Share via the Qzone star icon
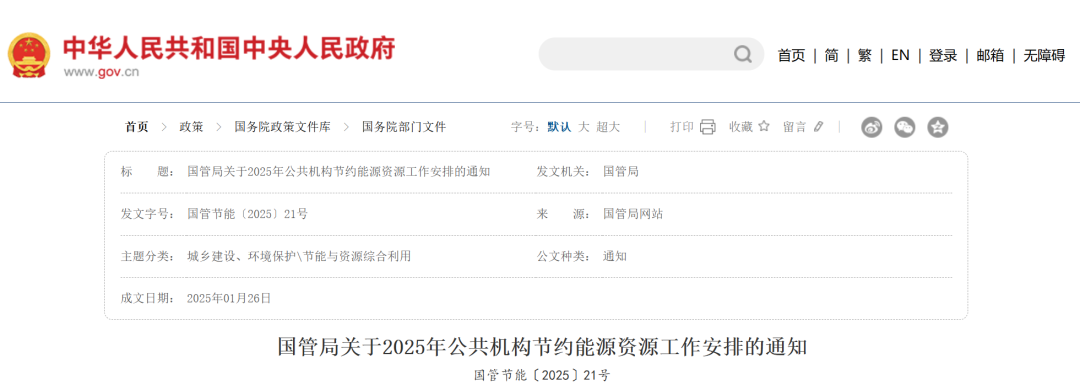 pyautogui.click(x=937, y=127)
